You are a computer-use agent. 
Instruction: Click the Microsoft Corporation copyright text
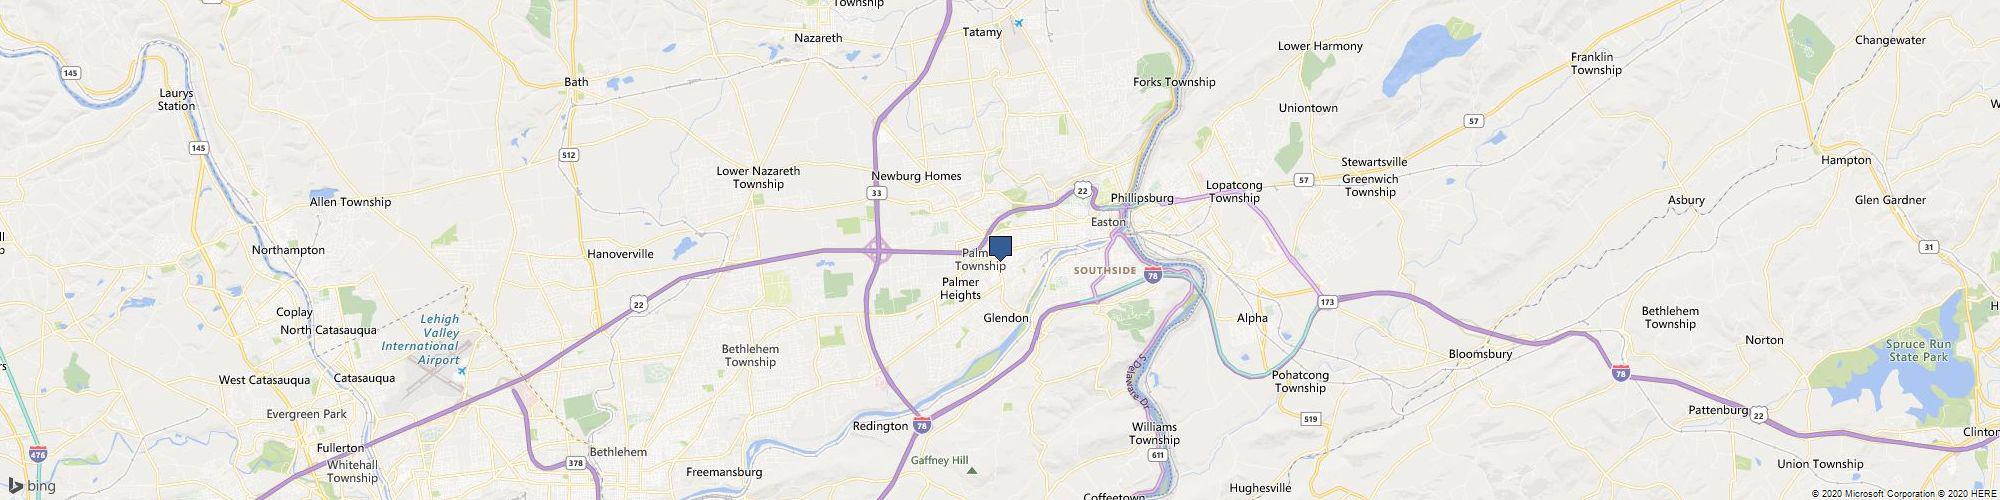(1872, 494)
